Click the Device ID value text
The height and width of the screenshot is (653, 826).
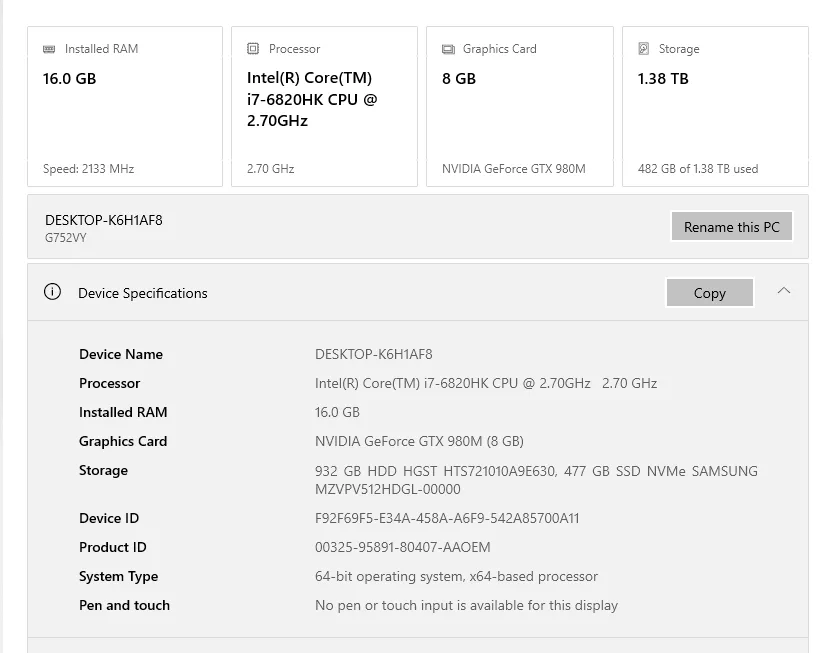point(447,518)
